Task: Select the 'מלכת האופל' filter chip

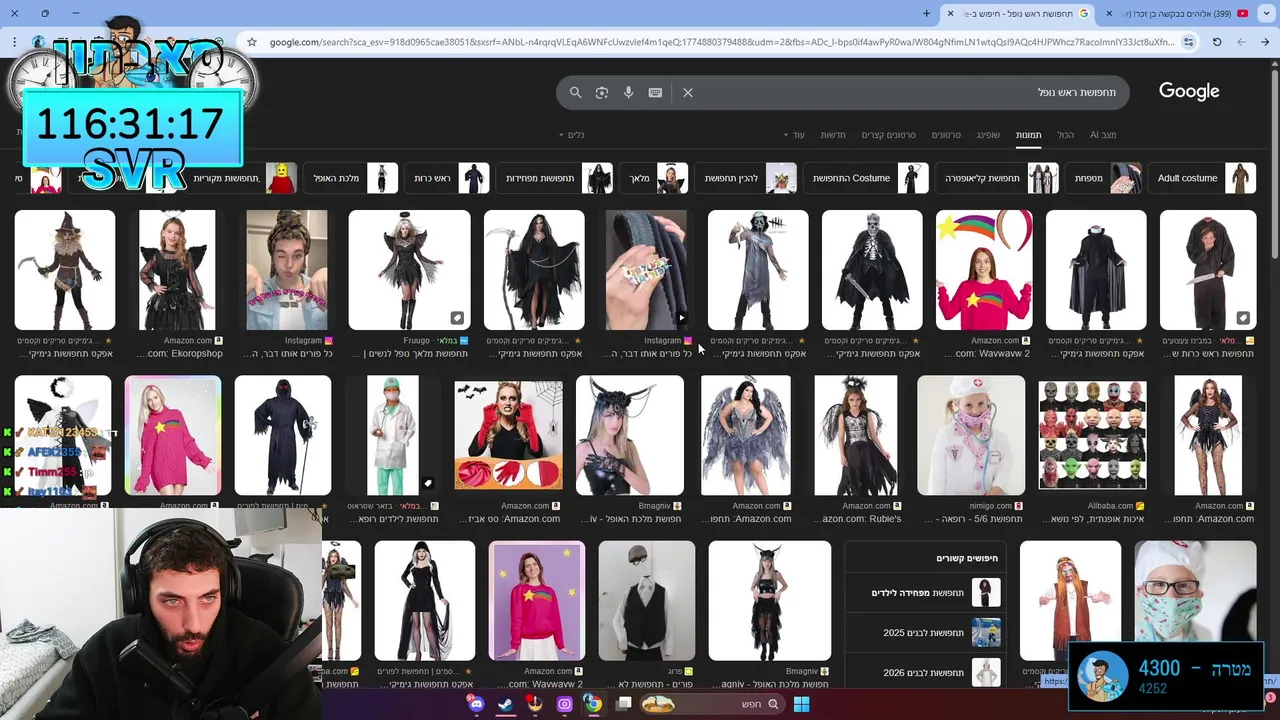Action: click(x=351, y=178)
